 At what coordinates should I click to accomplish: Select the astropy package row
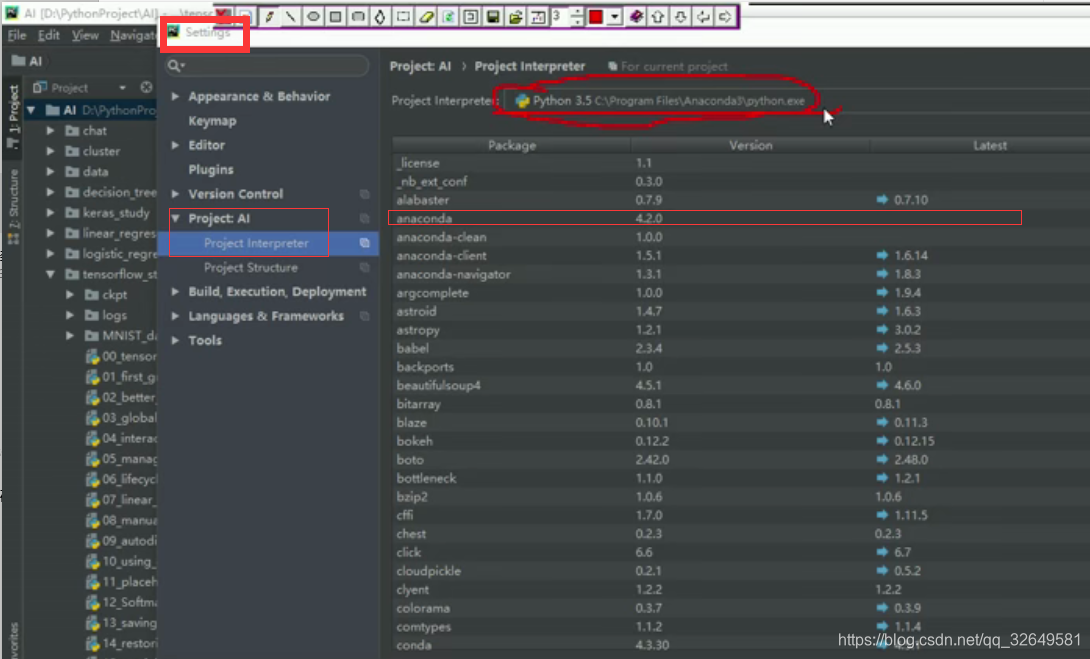[x=741, y=330]
